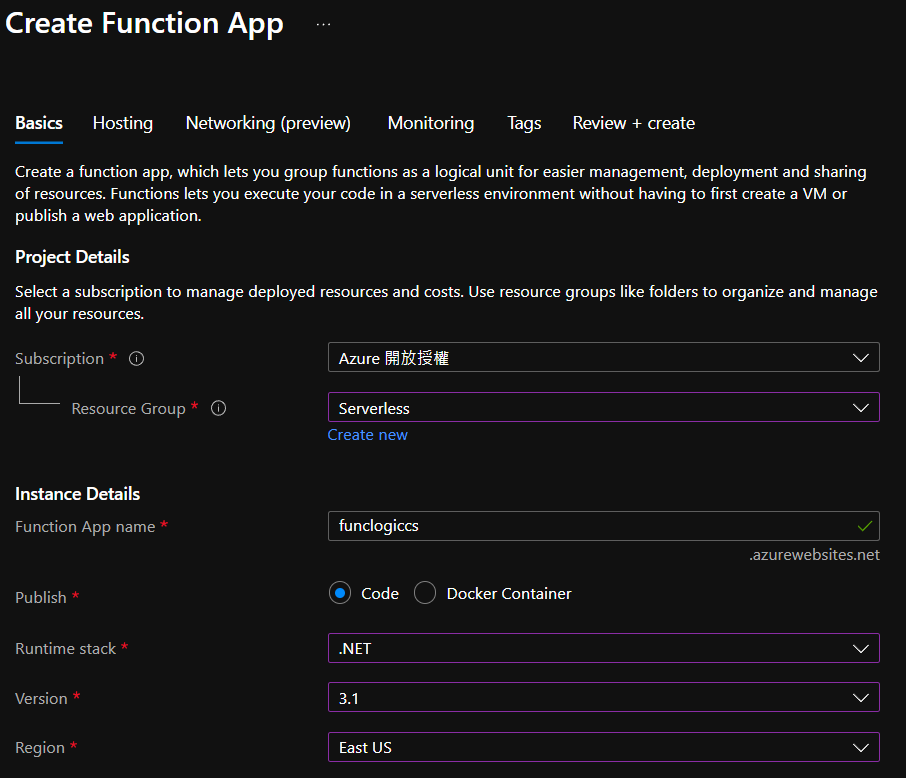Select the Code publish option
This screenshot has width=906, height=778.
click(x=341, y=593)
